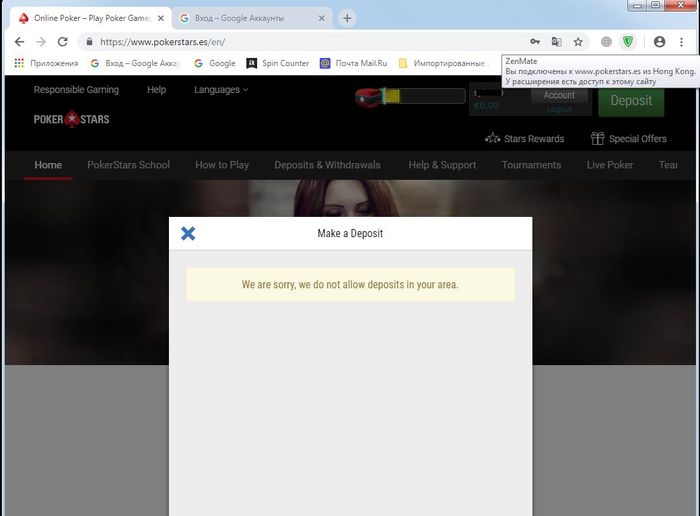The height and width of the screenshot is (516, 700).
Task: Close the Online Poker tab
Action: [161, 18]
